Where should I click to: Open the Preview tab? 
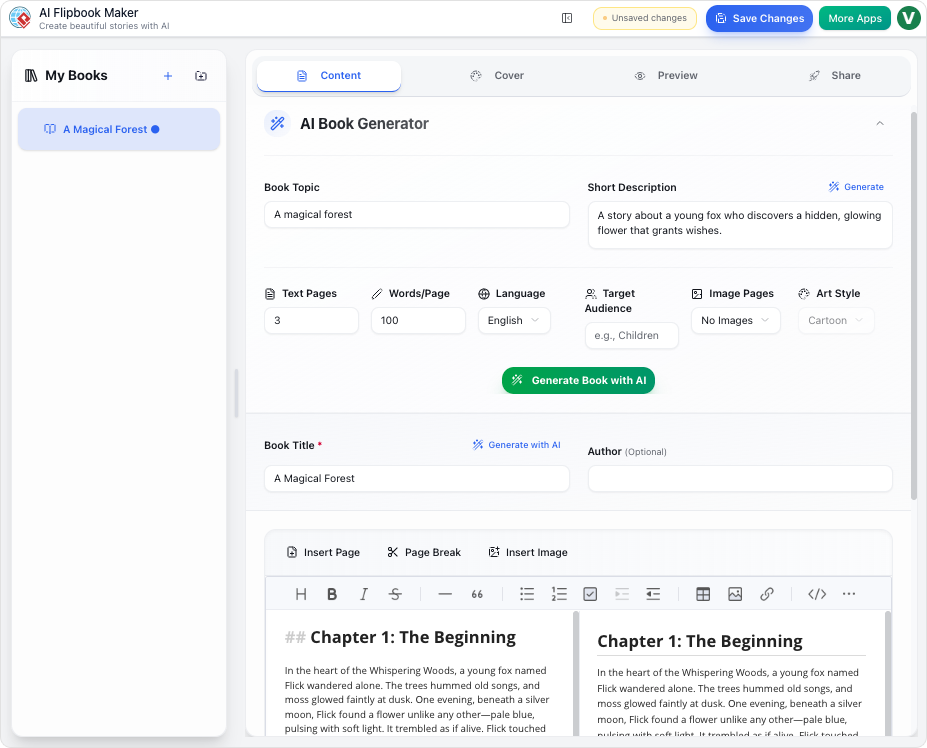[665, 75]
